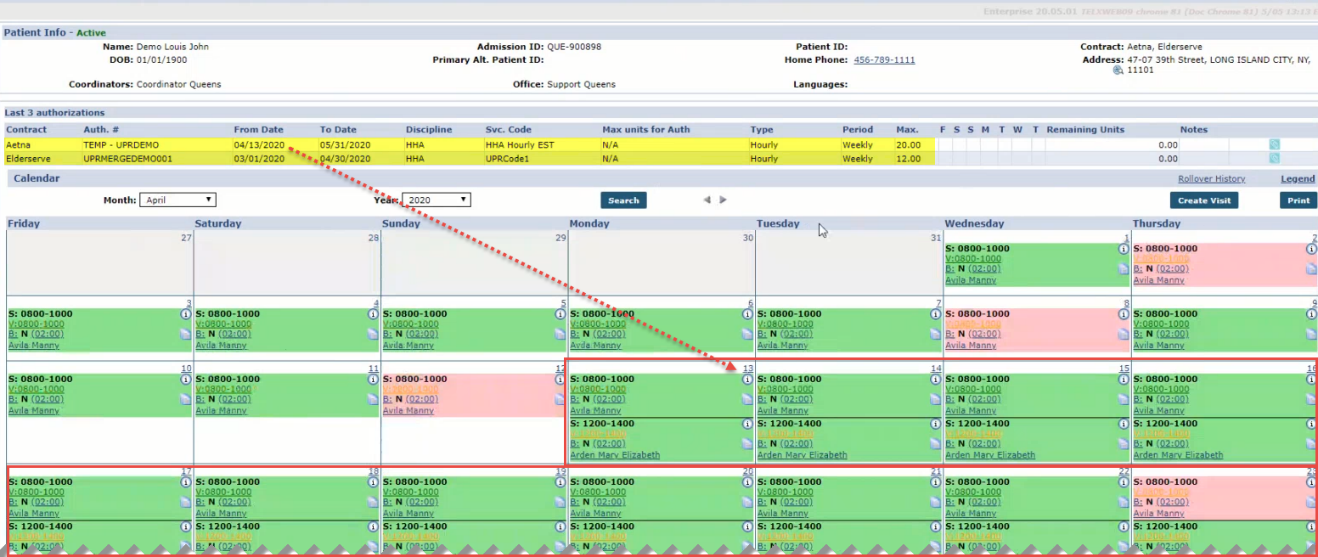Open note icon on April 15 0800-1000 visit
The width and height of the screenshot is (1318, 557).
click(1124, 399)
